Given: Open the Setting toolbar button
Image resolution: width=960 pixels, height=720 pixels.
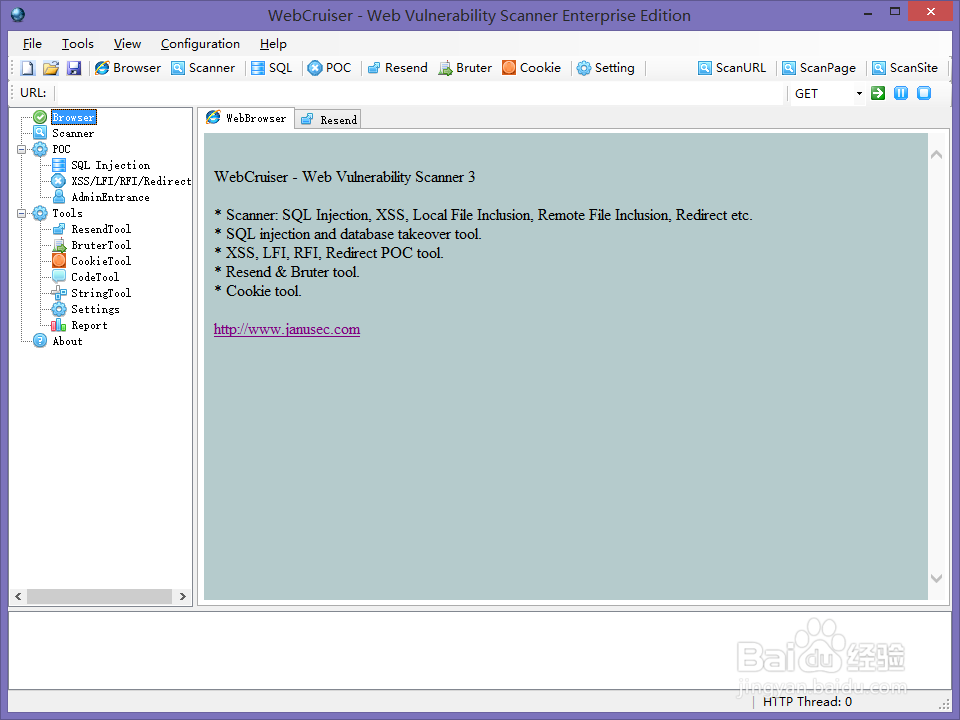Looking at the screenshot, I should coord(606,68).
